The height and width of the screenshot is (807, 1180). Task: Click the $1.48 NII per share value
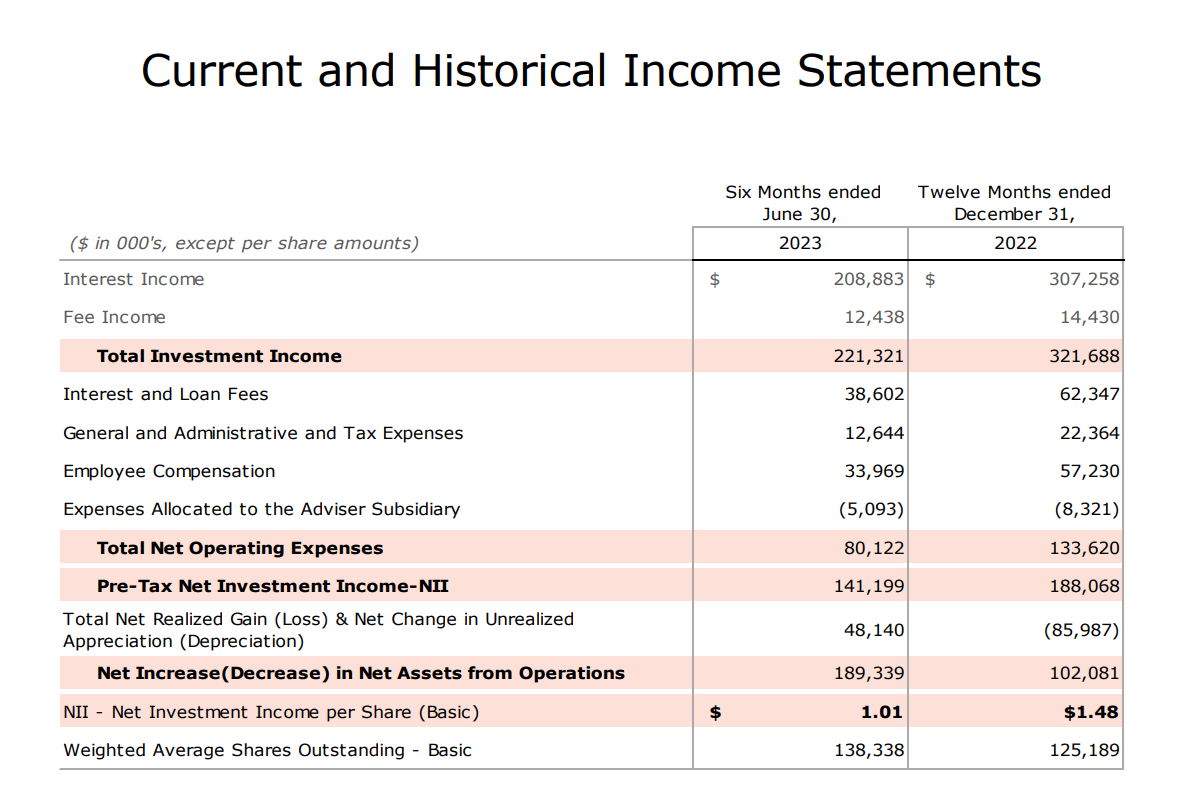click(1091, 712)
